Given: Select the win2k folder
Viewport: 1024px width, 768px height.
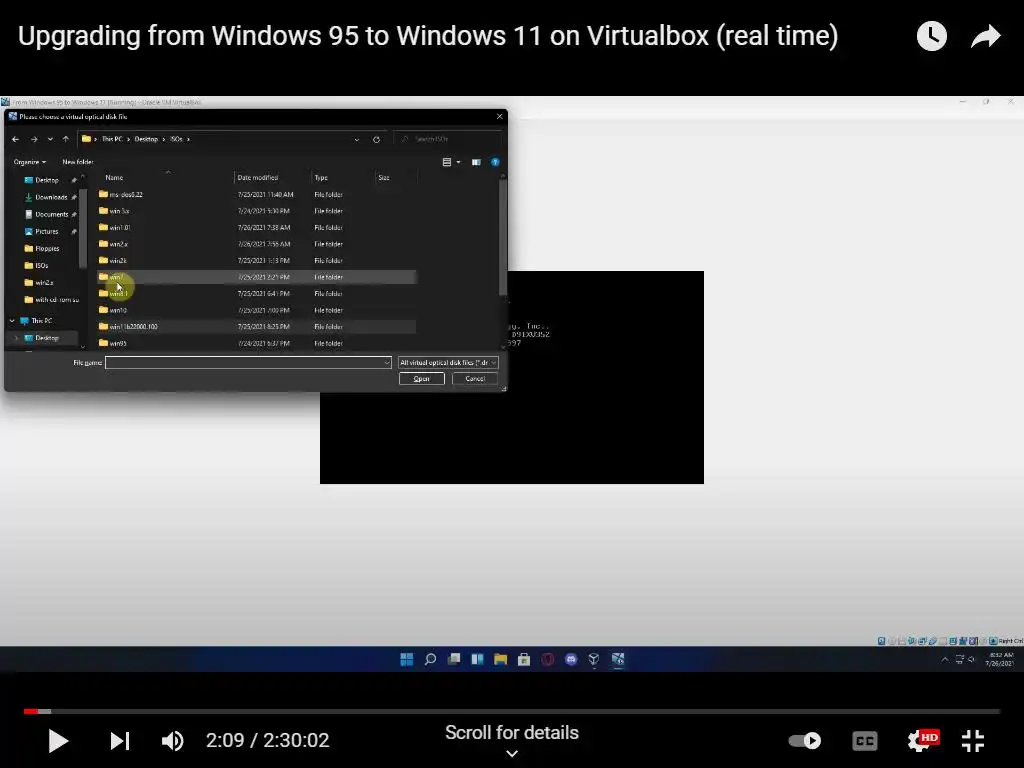Looking at the screenshot, I should pos(118,261).
